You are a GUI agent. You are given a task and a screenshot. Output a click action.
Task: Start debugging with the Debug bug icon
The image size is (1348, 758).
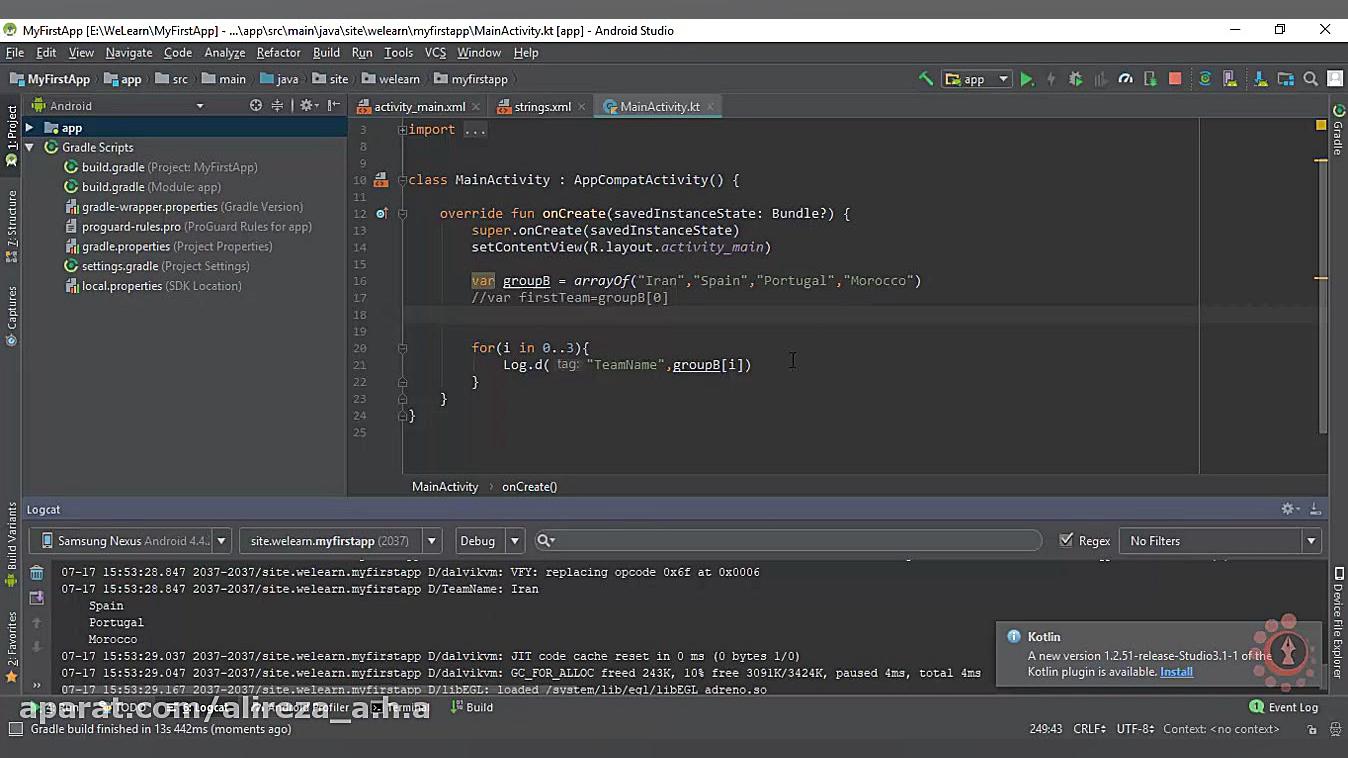pyautogui.click(x=1076, y=79)
